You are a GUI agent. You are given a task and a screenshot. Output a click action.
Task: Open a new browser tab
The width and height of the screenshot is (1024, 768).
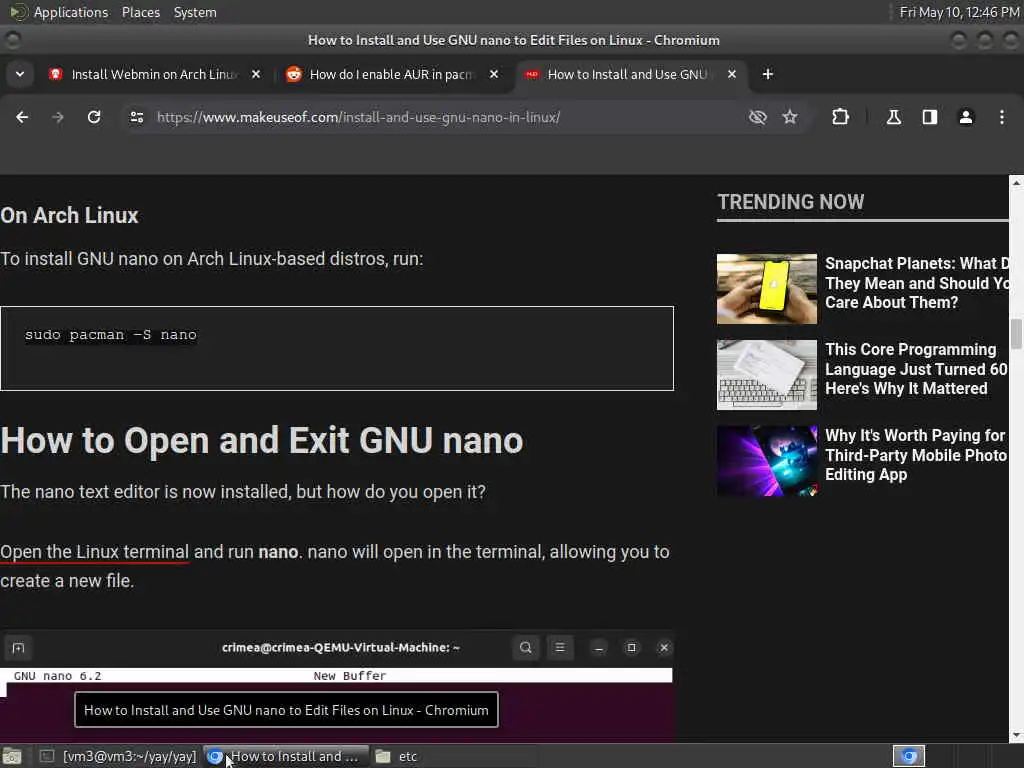click(768, 74)
